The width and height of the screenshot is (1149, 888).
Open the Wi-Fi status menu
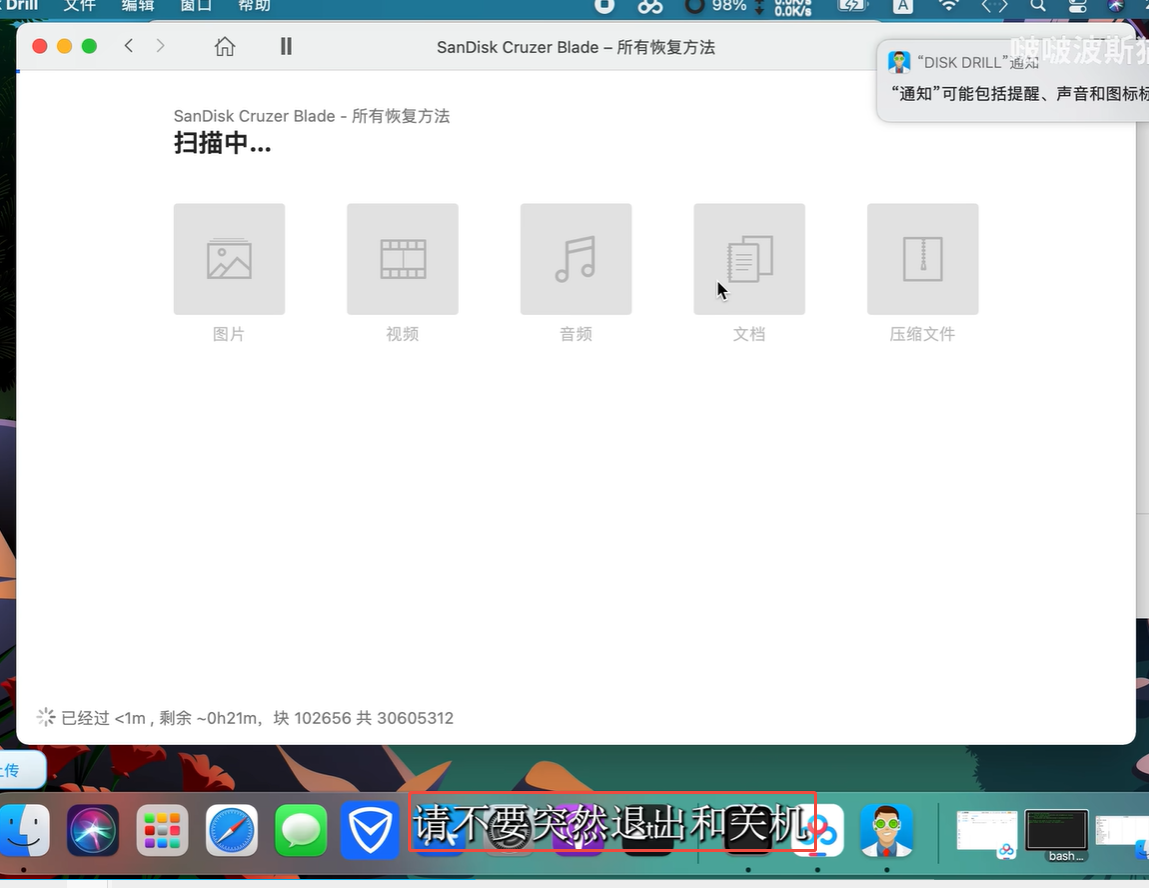pos(948,6)
